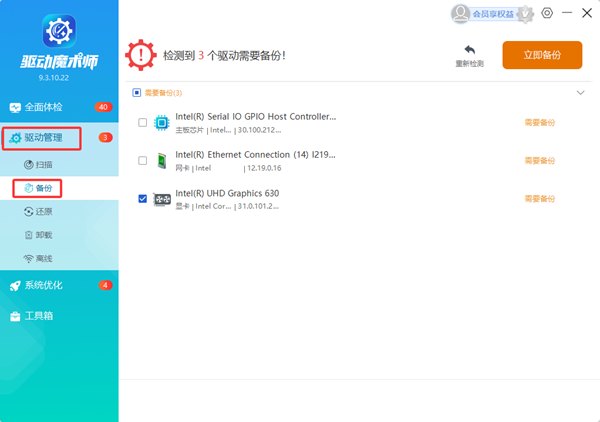Open the 扫描 scan sub-item
This screenshot has height=422, width=600.
coord(38,165)
